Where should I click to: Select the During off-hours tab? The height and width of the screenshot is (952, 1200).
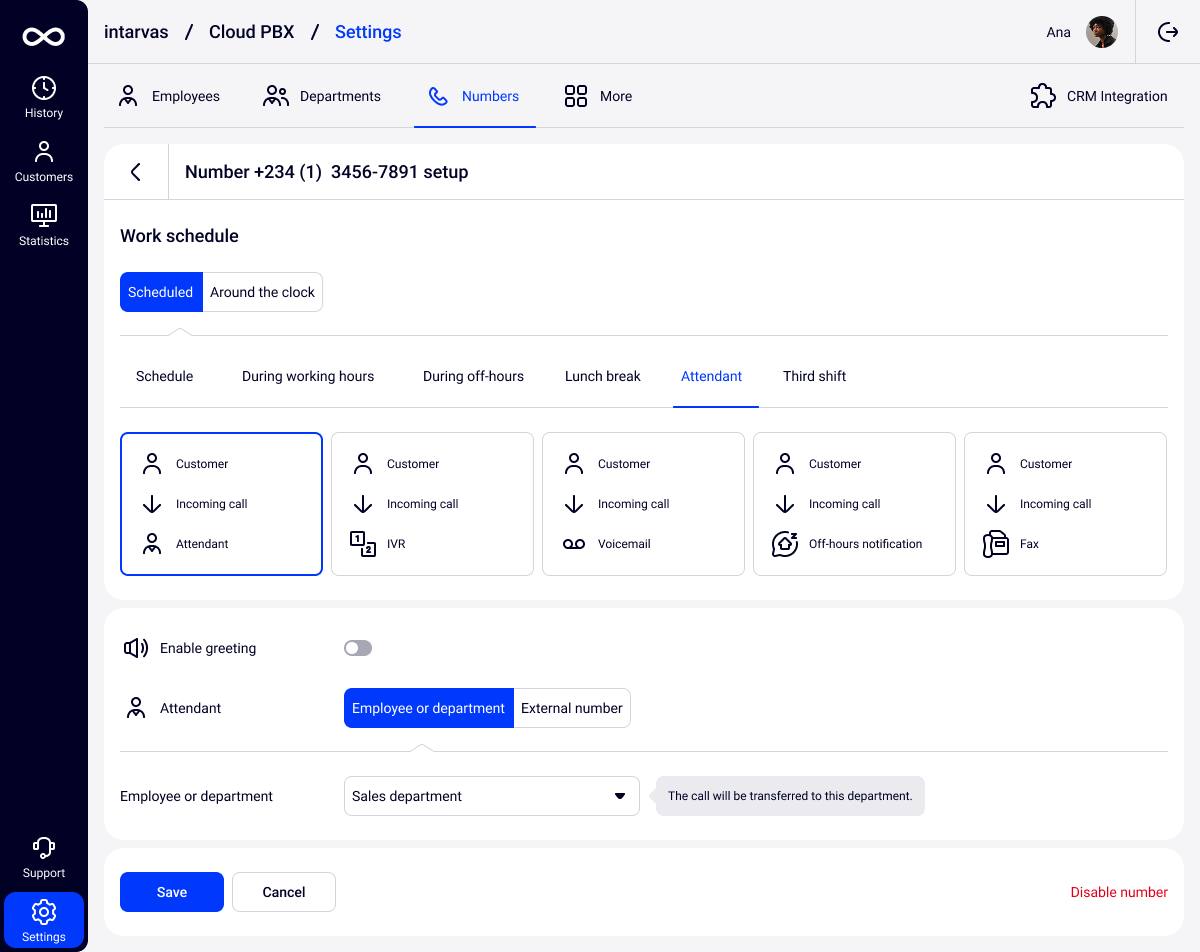(473, 377)
